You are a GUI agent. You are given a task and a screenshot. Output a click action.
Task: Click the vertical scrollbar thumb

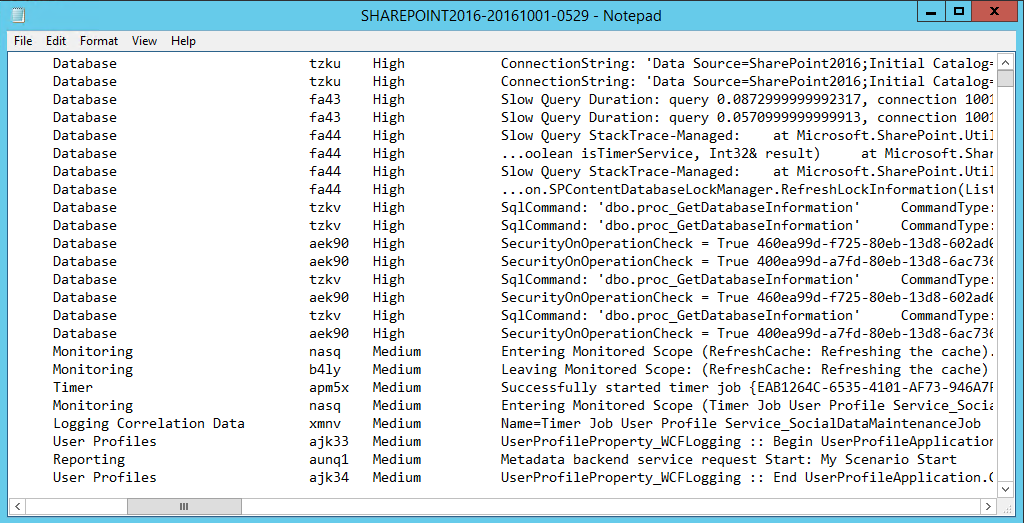1004,80
